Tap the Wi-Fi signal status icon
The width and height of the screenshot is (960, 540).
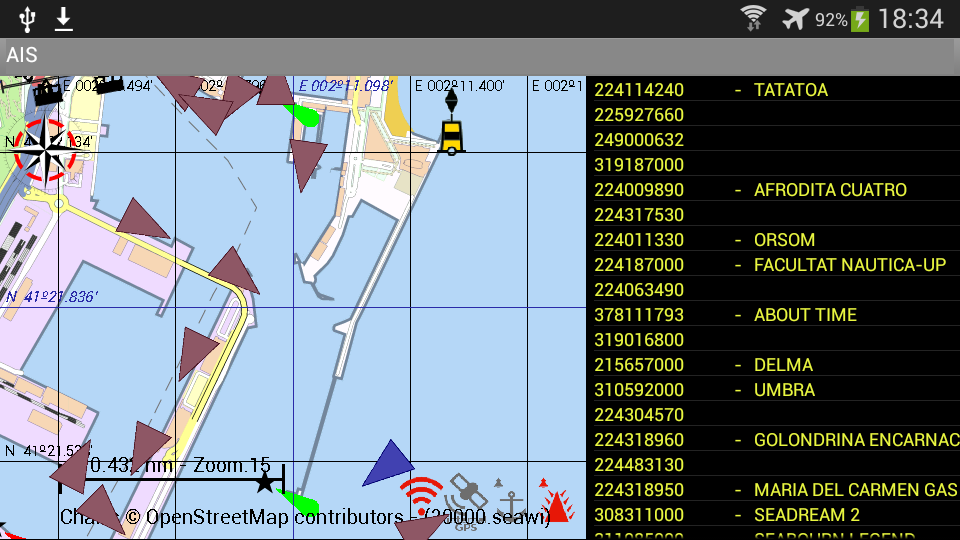tap(753, 18)
